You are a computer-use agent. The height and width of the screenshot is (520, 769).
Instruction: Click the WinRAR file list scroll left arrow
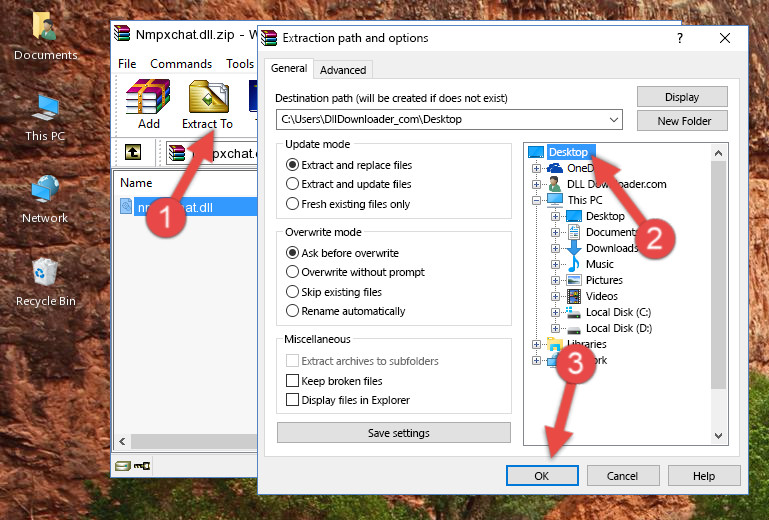coord(122,441)
